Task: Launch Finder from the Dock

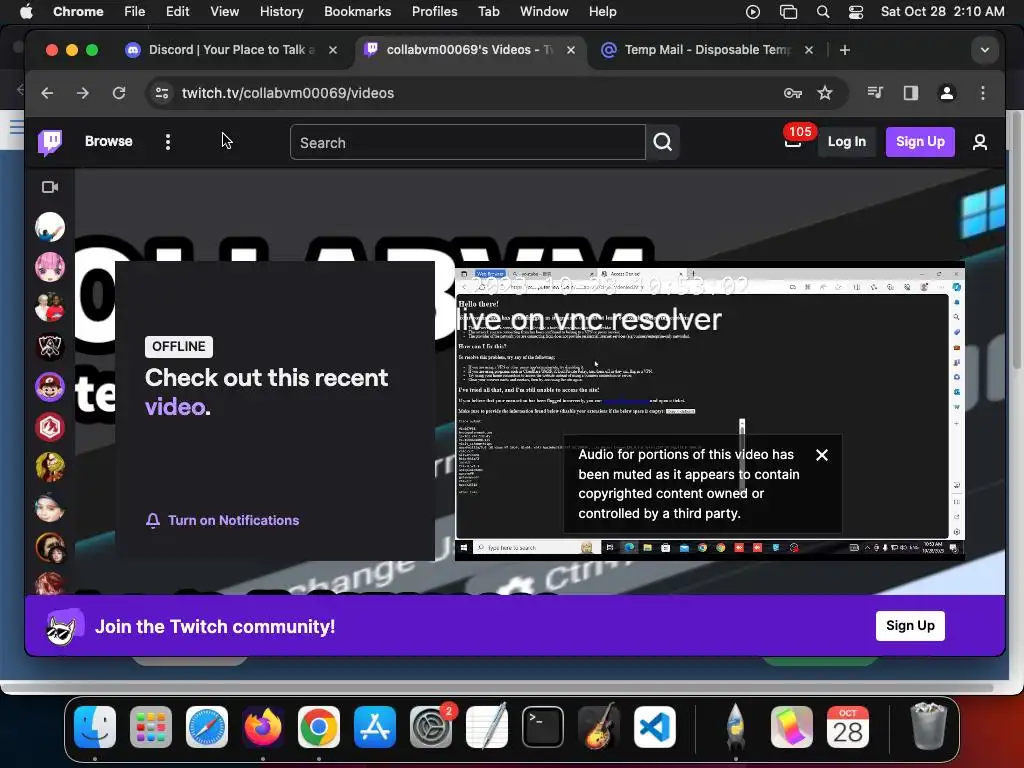Action: (95, 727)
